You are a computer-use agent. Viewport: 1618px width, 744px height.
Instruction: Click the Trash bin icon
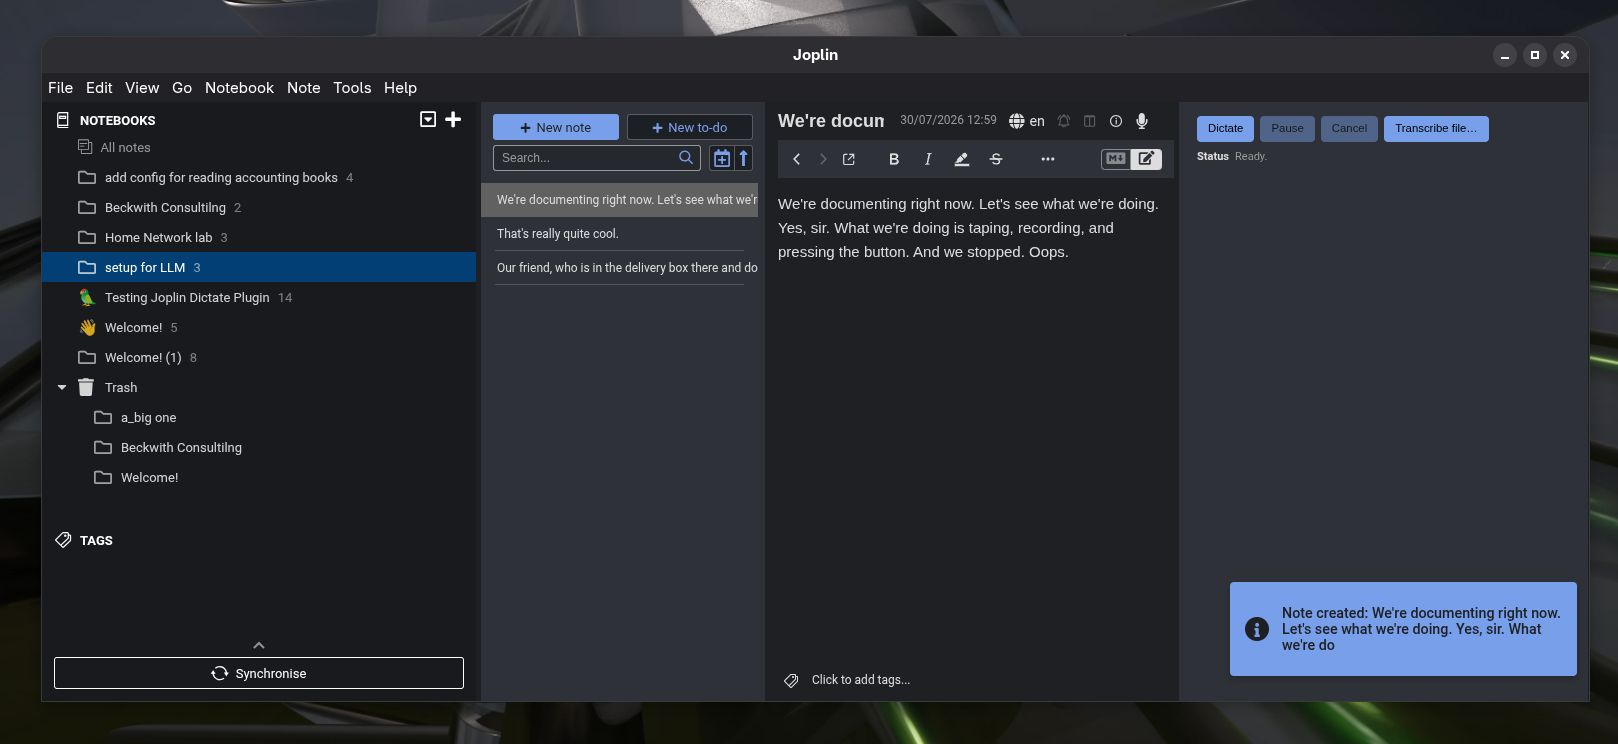point(86,387)
